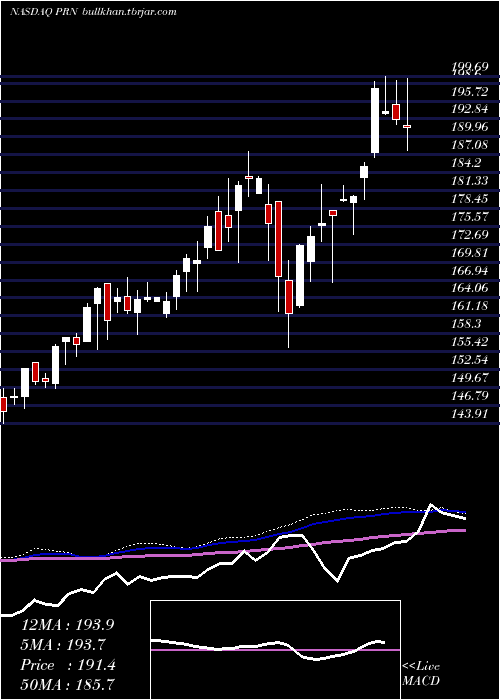Click the 12MA : 193.9 readout
This screenshot has width=500, height=700.
point(67,624)
